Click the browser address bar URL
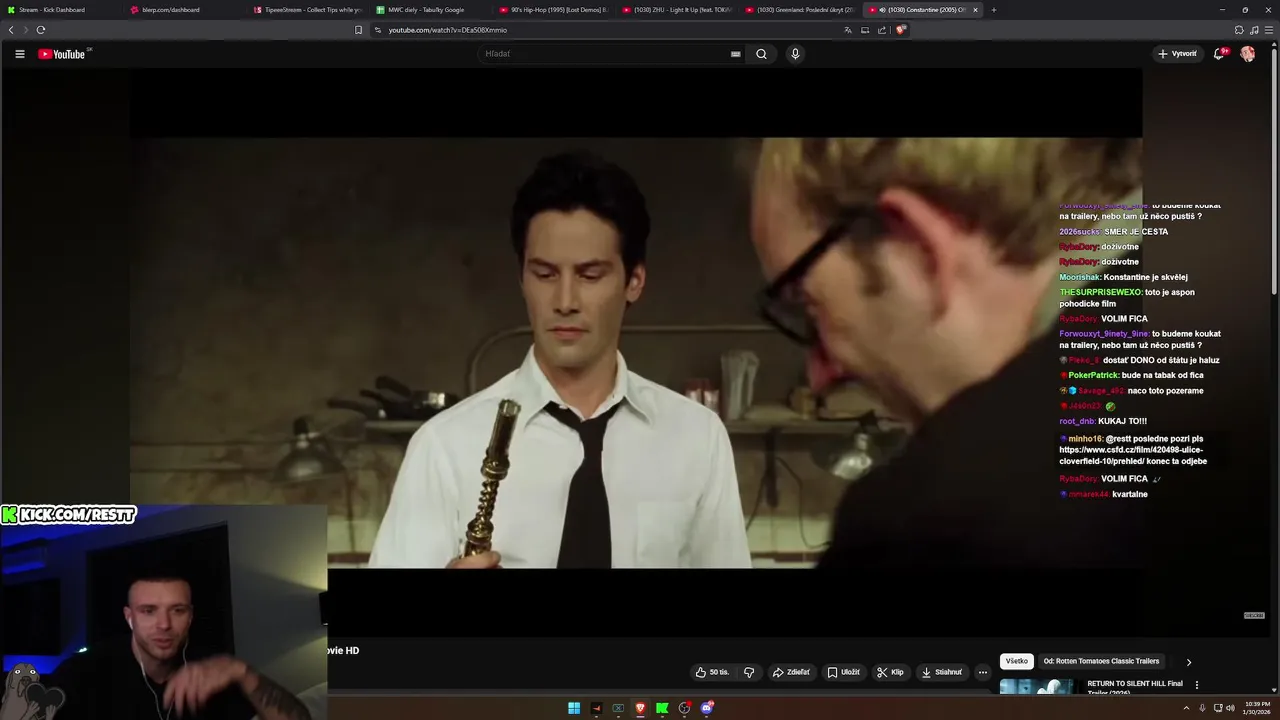This screenshot has height=720, width=1280. [447, 30]
